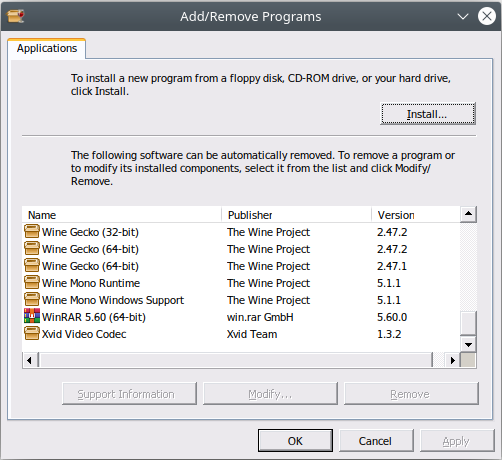The image size is (502, 460).
Task: Click the list's scroll down arrow
Action: (x=468, y=344)
